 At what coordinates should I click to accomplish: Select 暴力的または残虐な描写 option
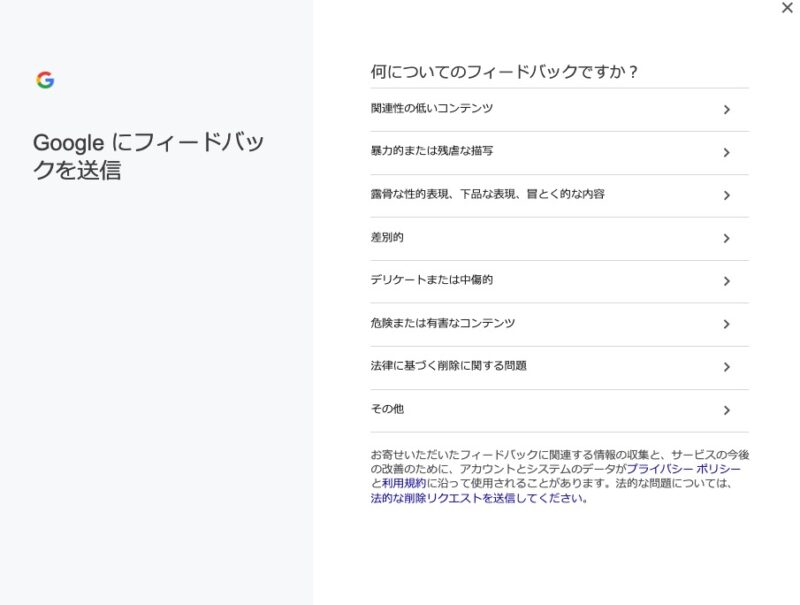click(x=560, y=153)
